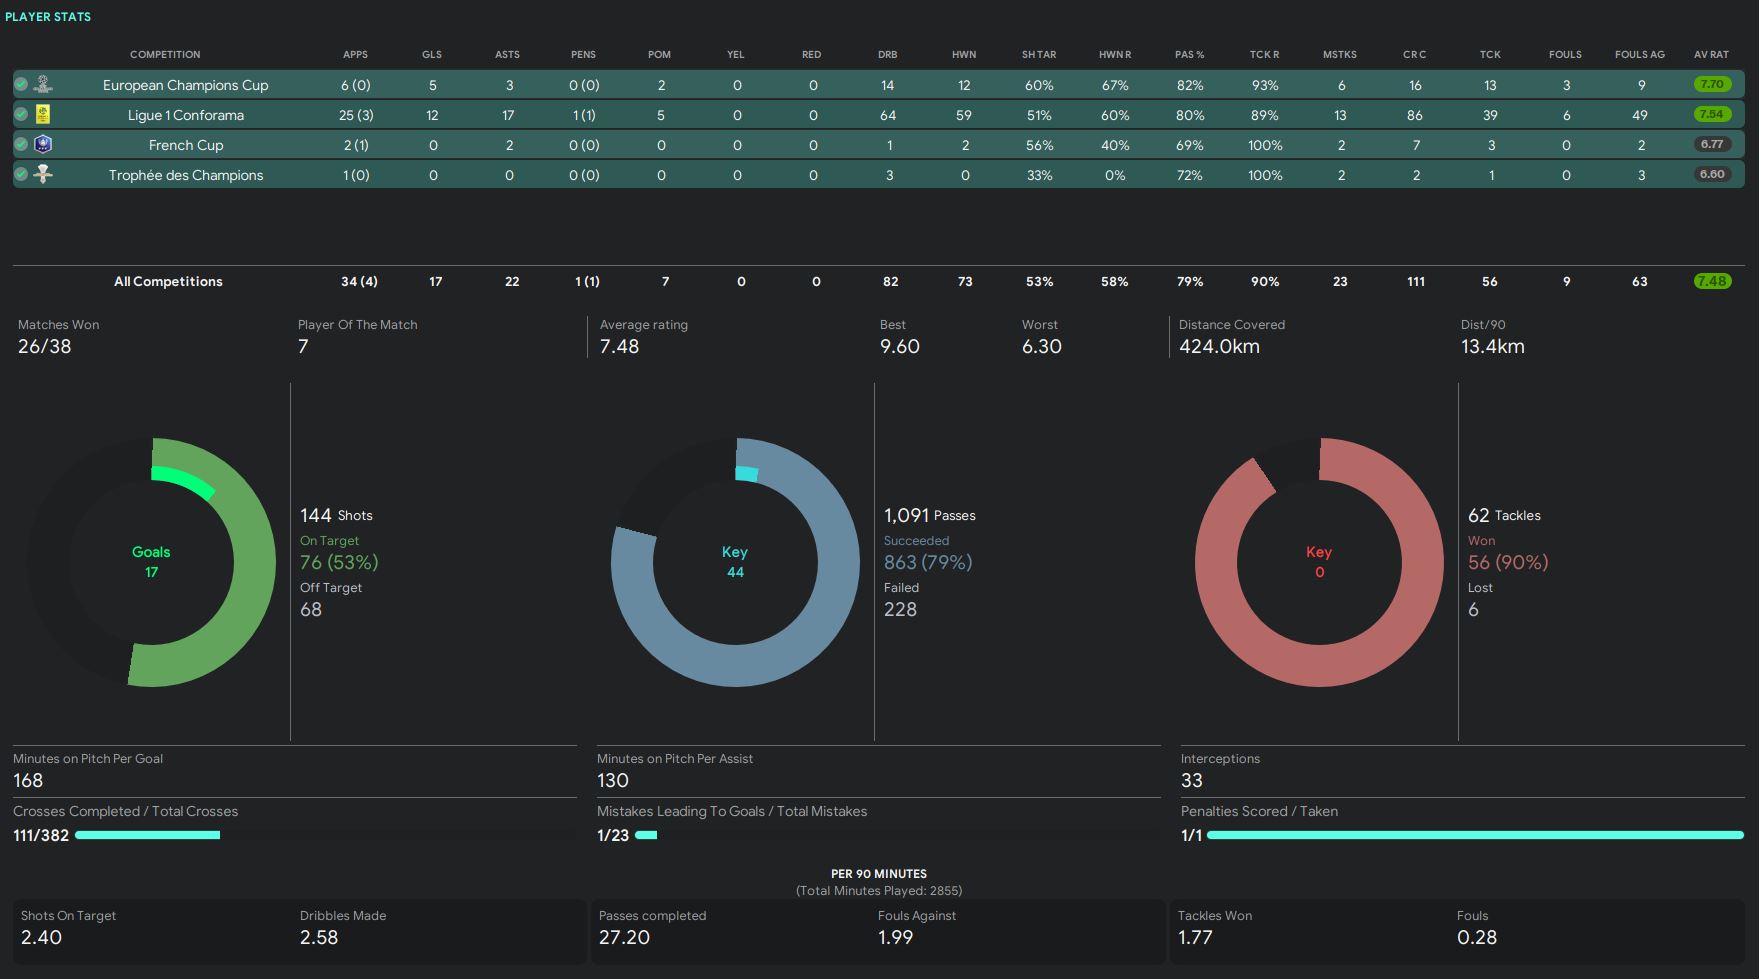Open the Ligue 1 Conforama competition link
The image size is (1759, 979).
[x=185, y=115]
